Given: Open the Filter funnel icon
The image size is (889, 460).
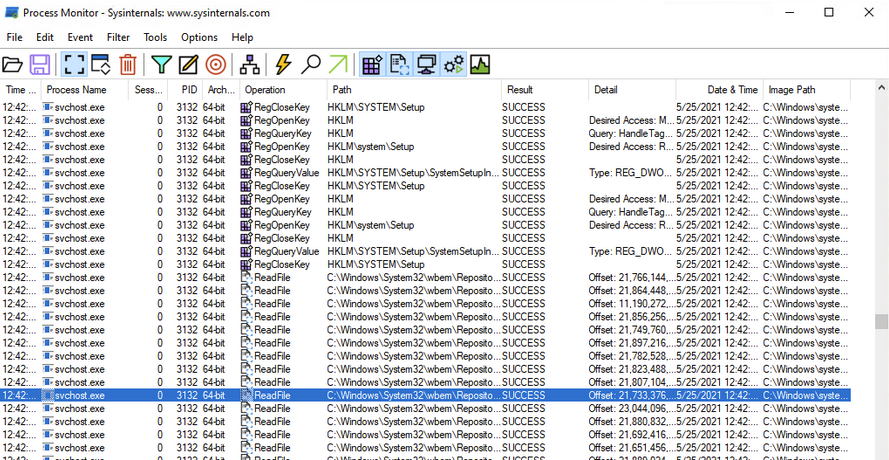Looking at the screenshot, I should (162, 65).
